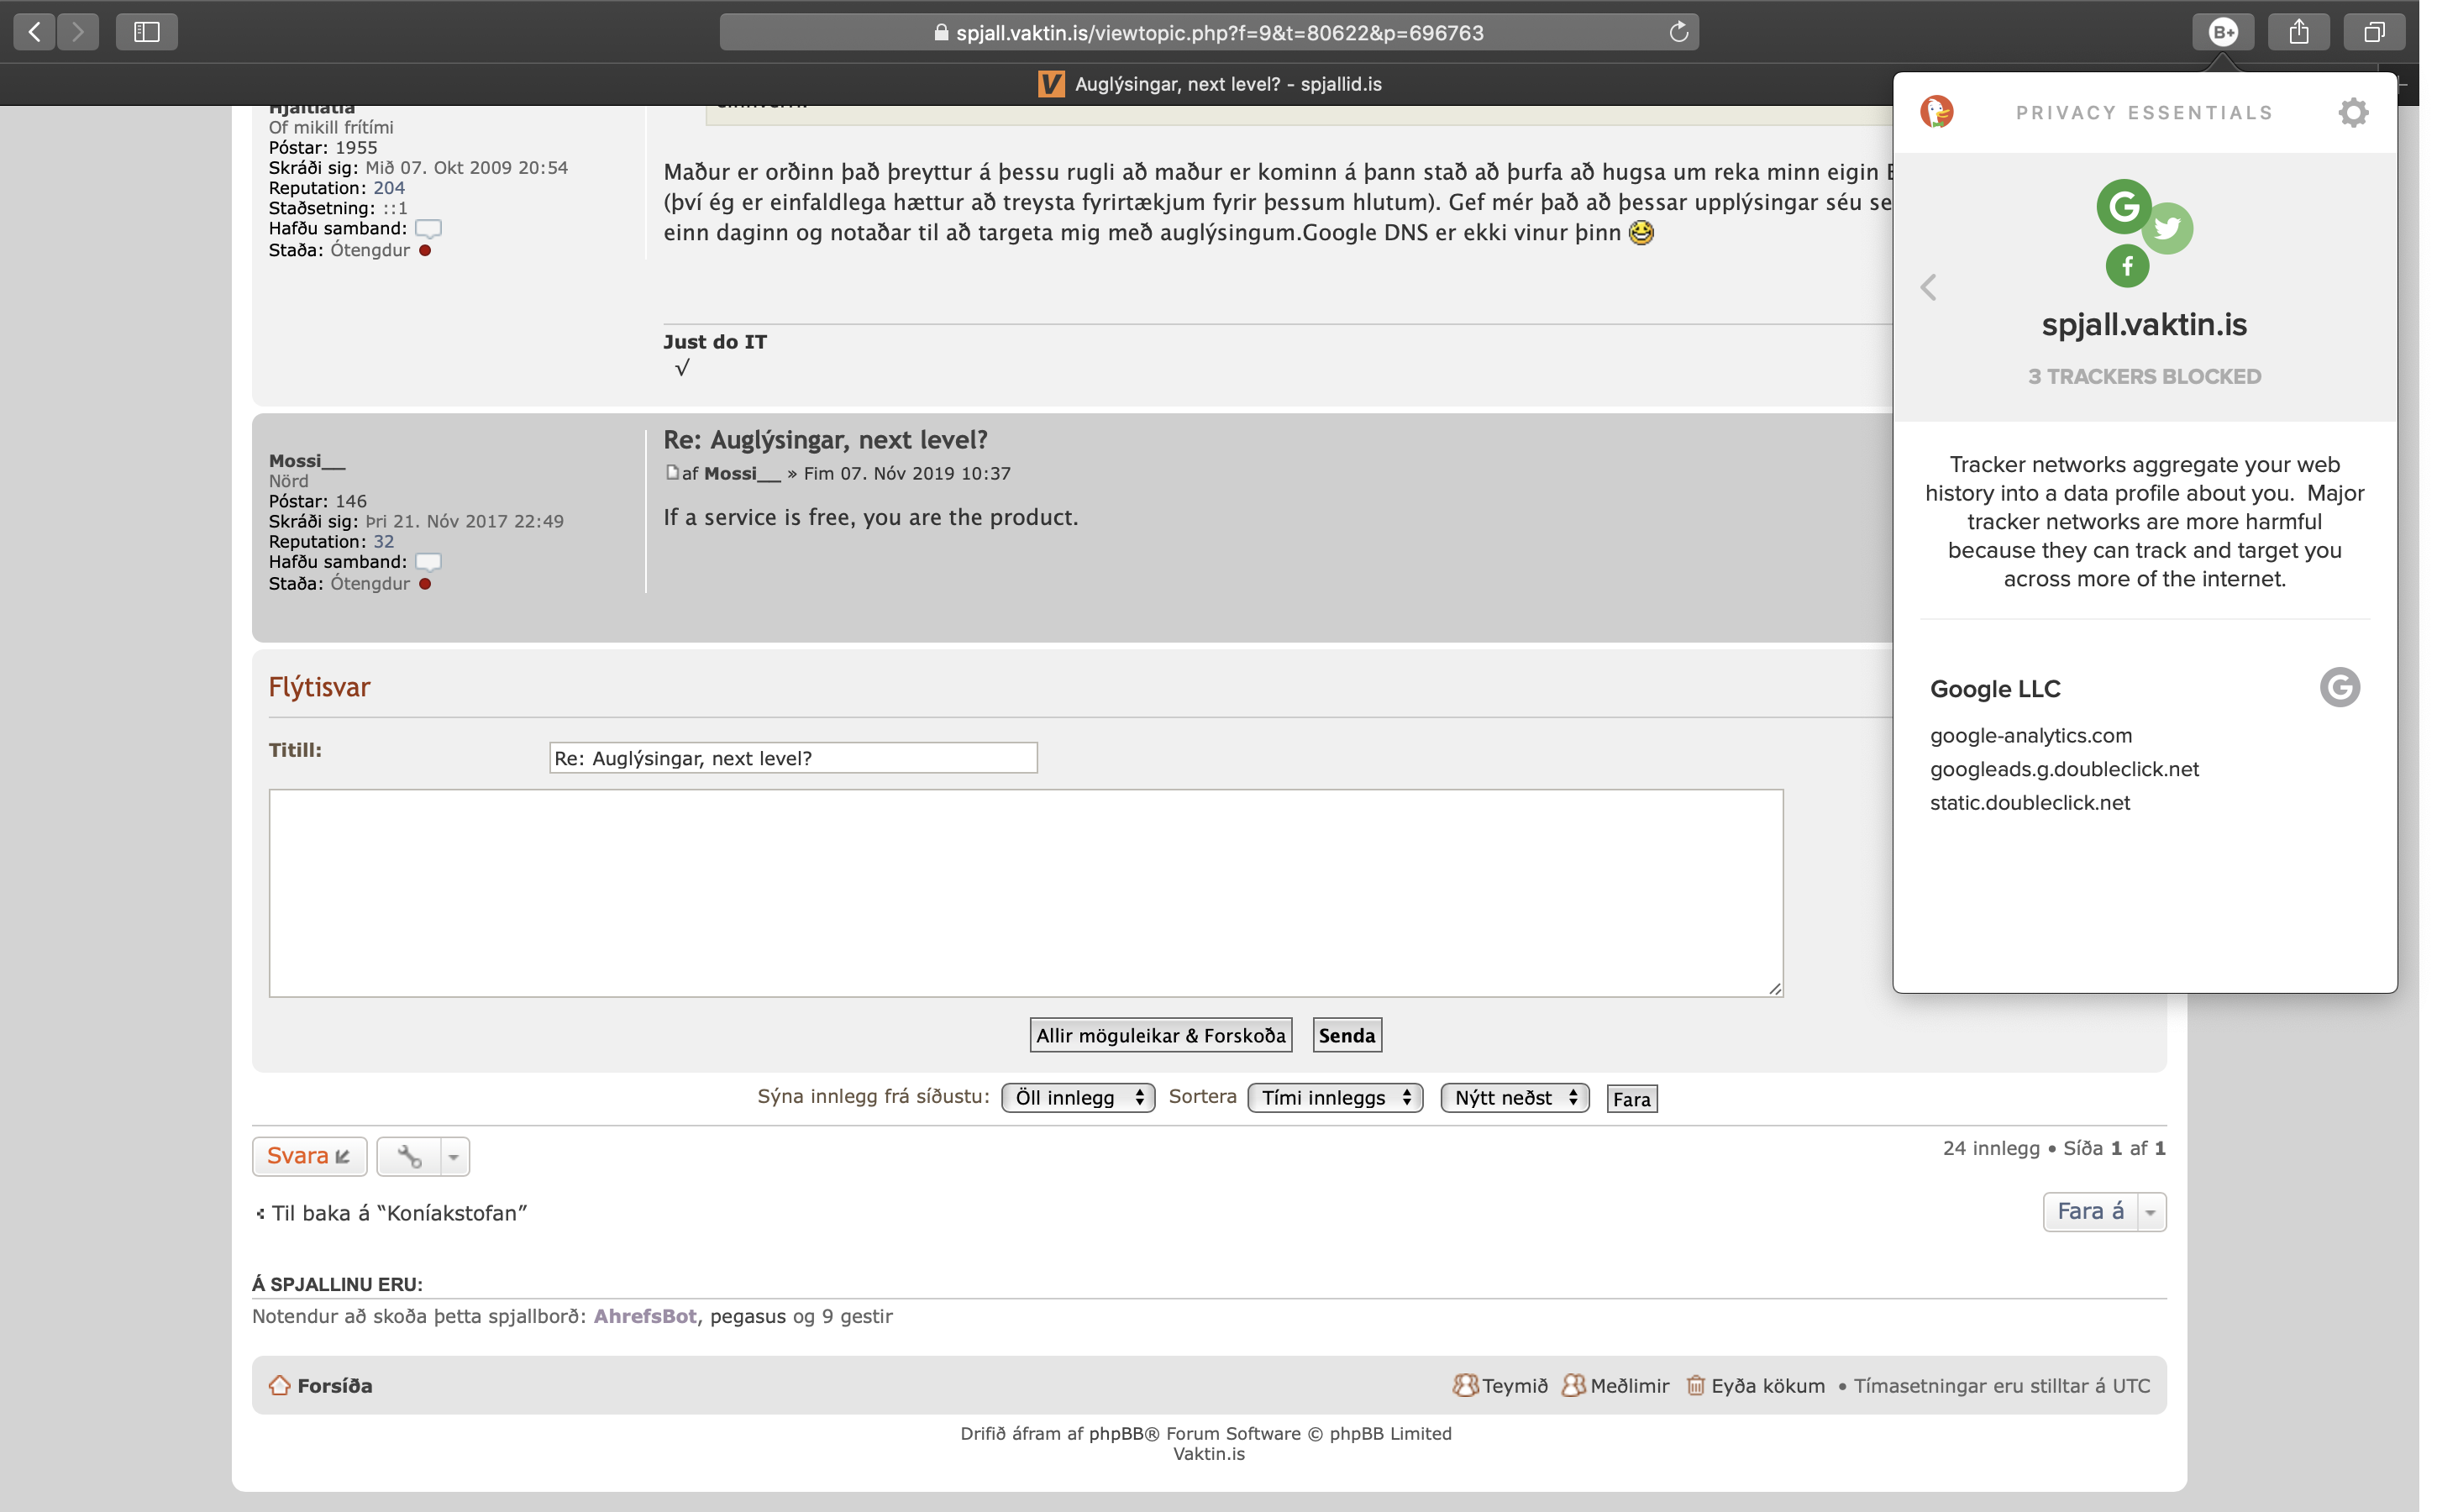Click the Senda submit button

point(1346,1035)
